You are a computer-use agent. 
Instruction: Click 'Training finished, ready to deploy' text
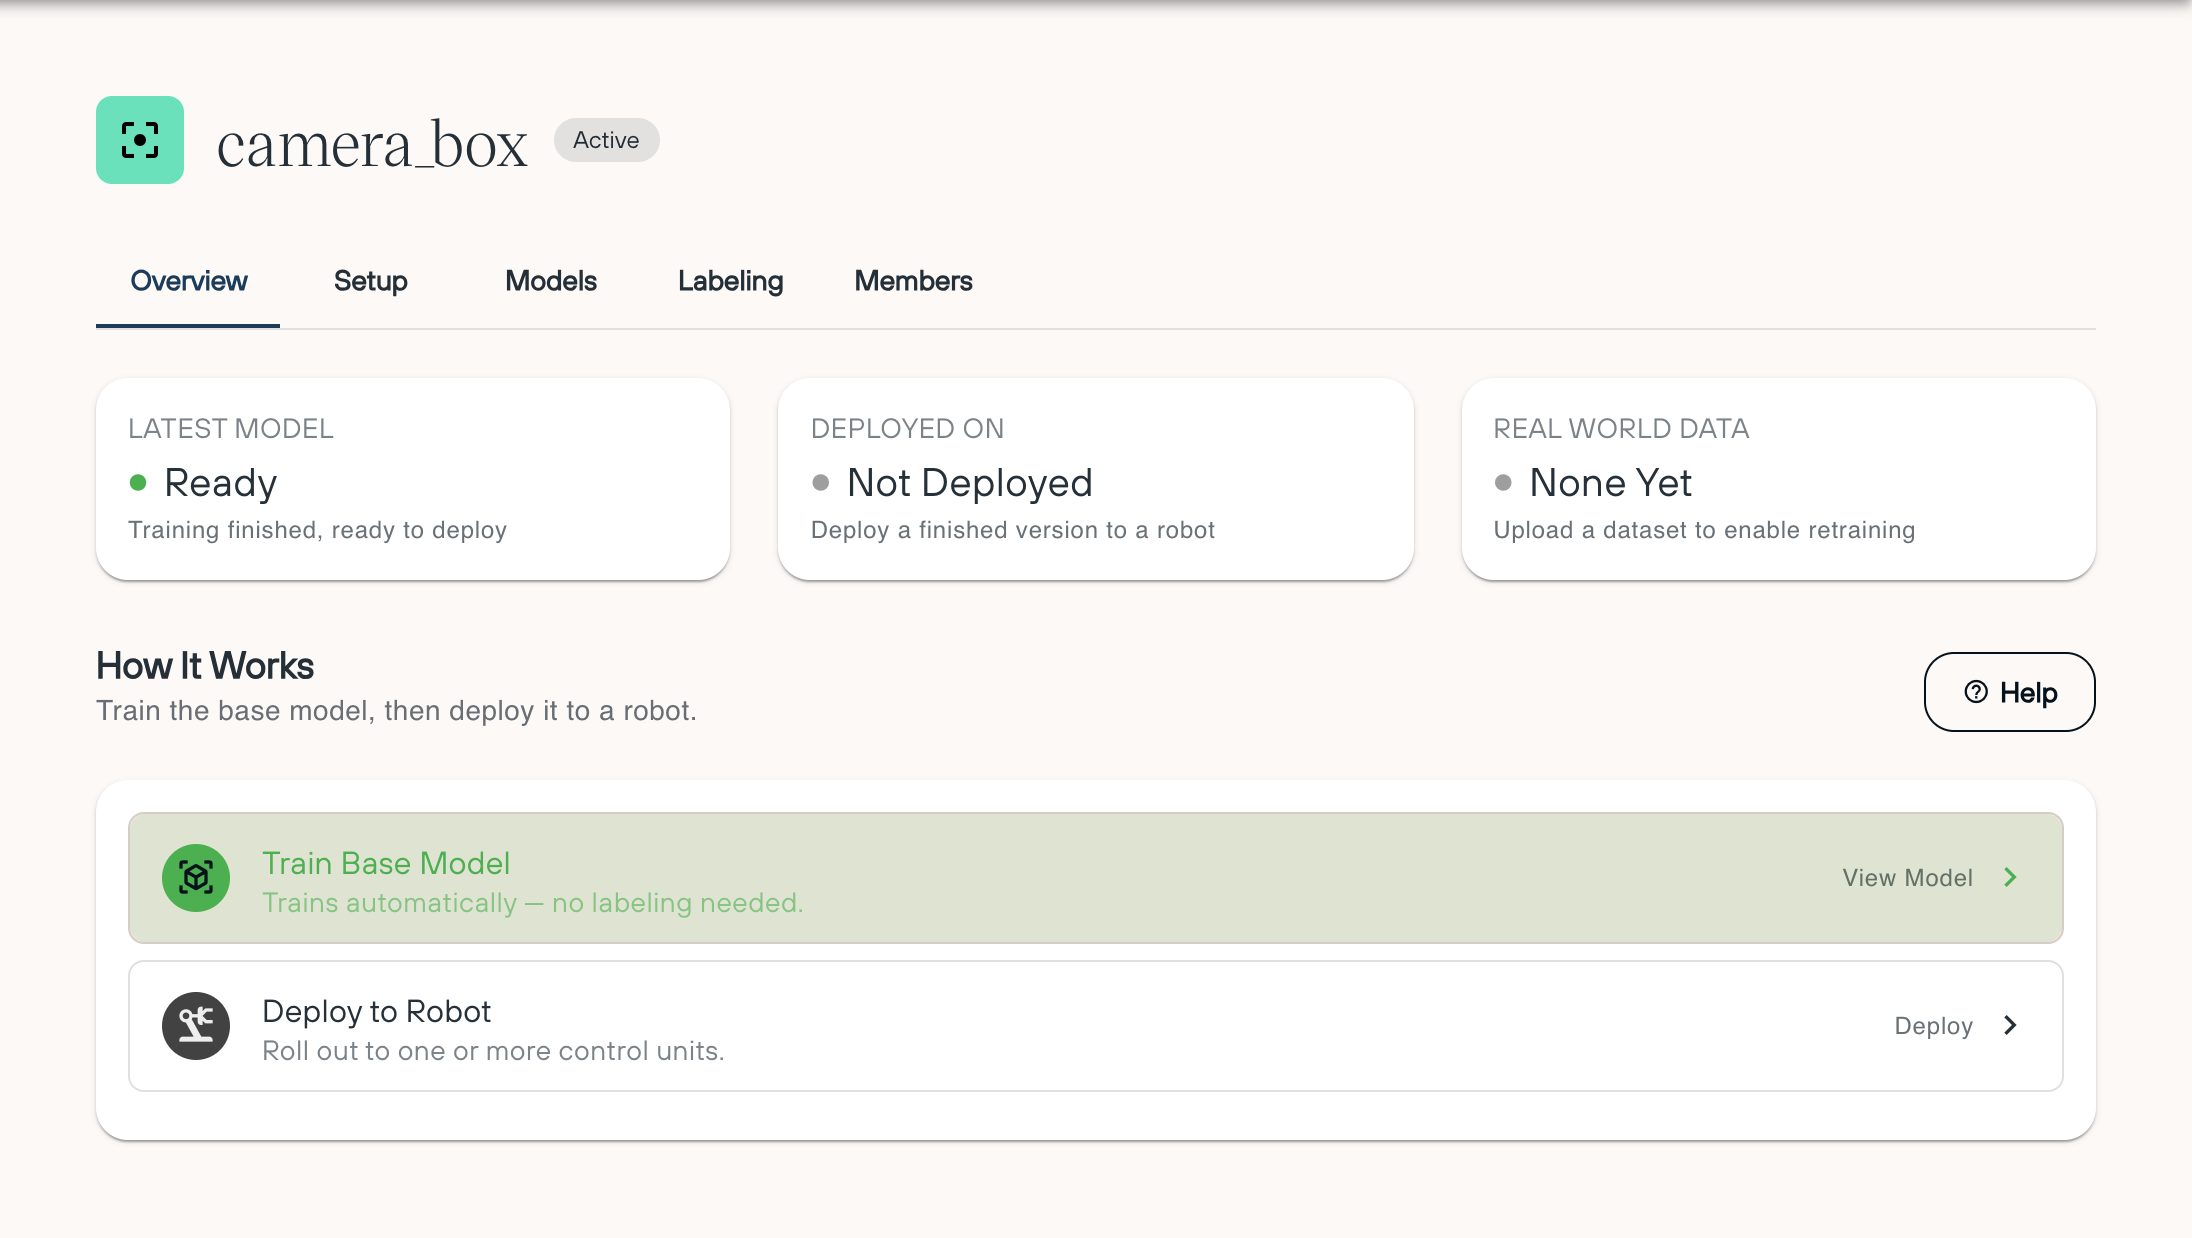[x=317, y=530]
